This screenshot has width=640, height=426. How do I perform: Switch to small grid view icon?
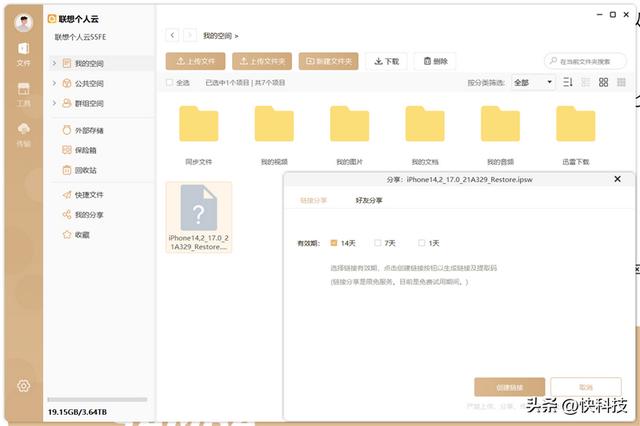pyautogui.click(x=621, y=82)
